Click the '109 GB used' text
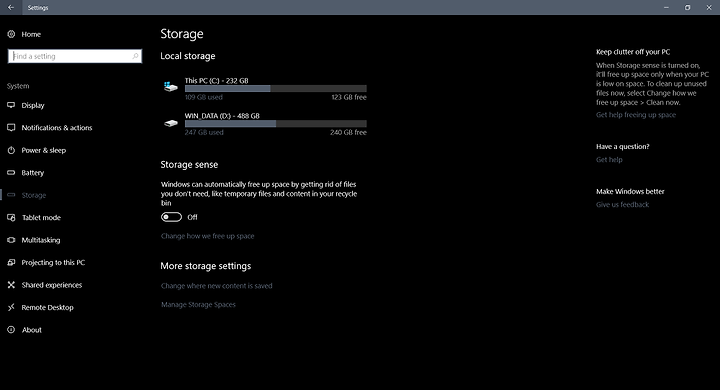 (203, 97)
